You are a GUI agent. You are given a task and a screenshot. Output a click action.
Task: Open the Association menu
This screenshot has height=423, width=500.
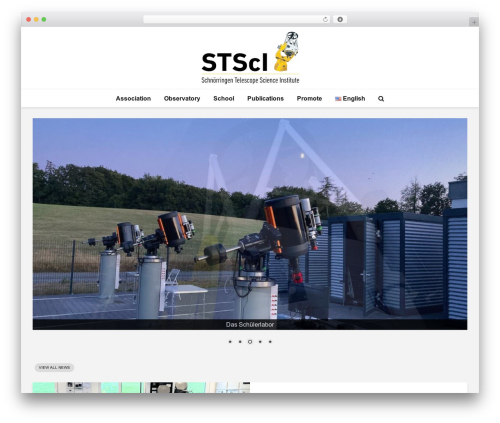click(133, 99)
